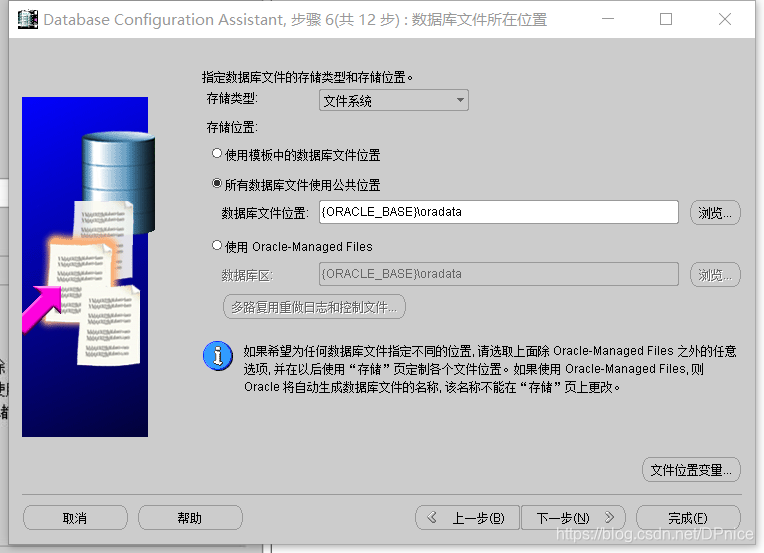Click 浏览 button next to 数据库区
This screenshot has height=553, width=764.
715,275
